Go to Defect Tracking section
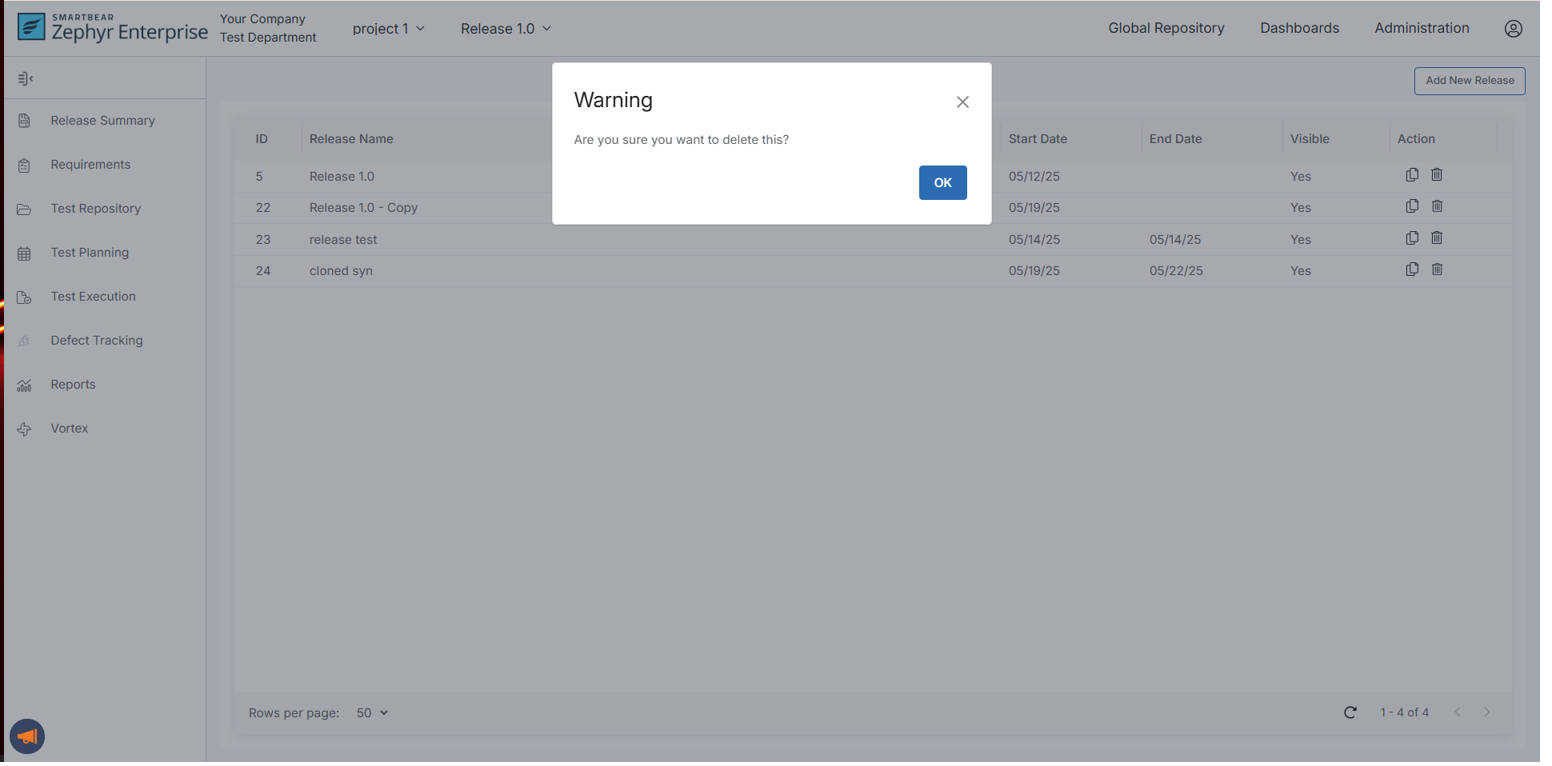1552x766 pixels. [x=96, y=341]
